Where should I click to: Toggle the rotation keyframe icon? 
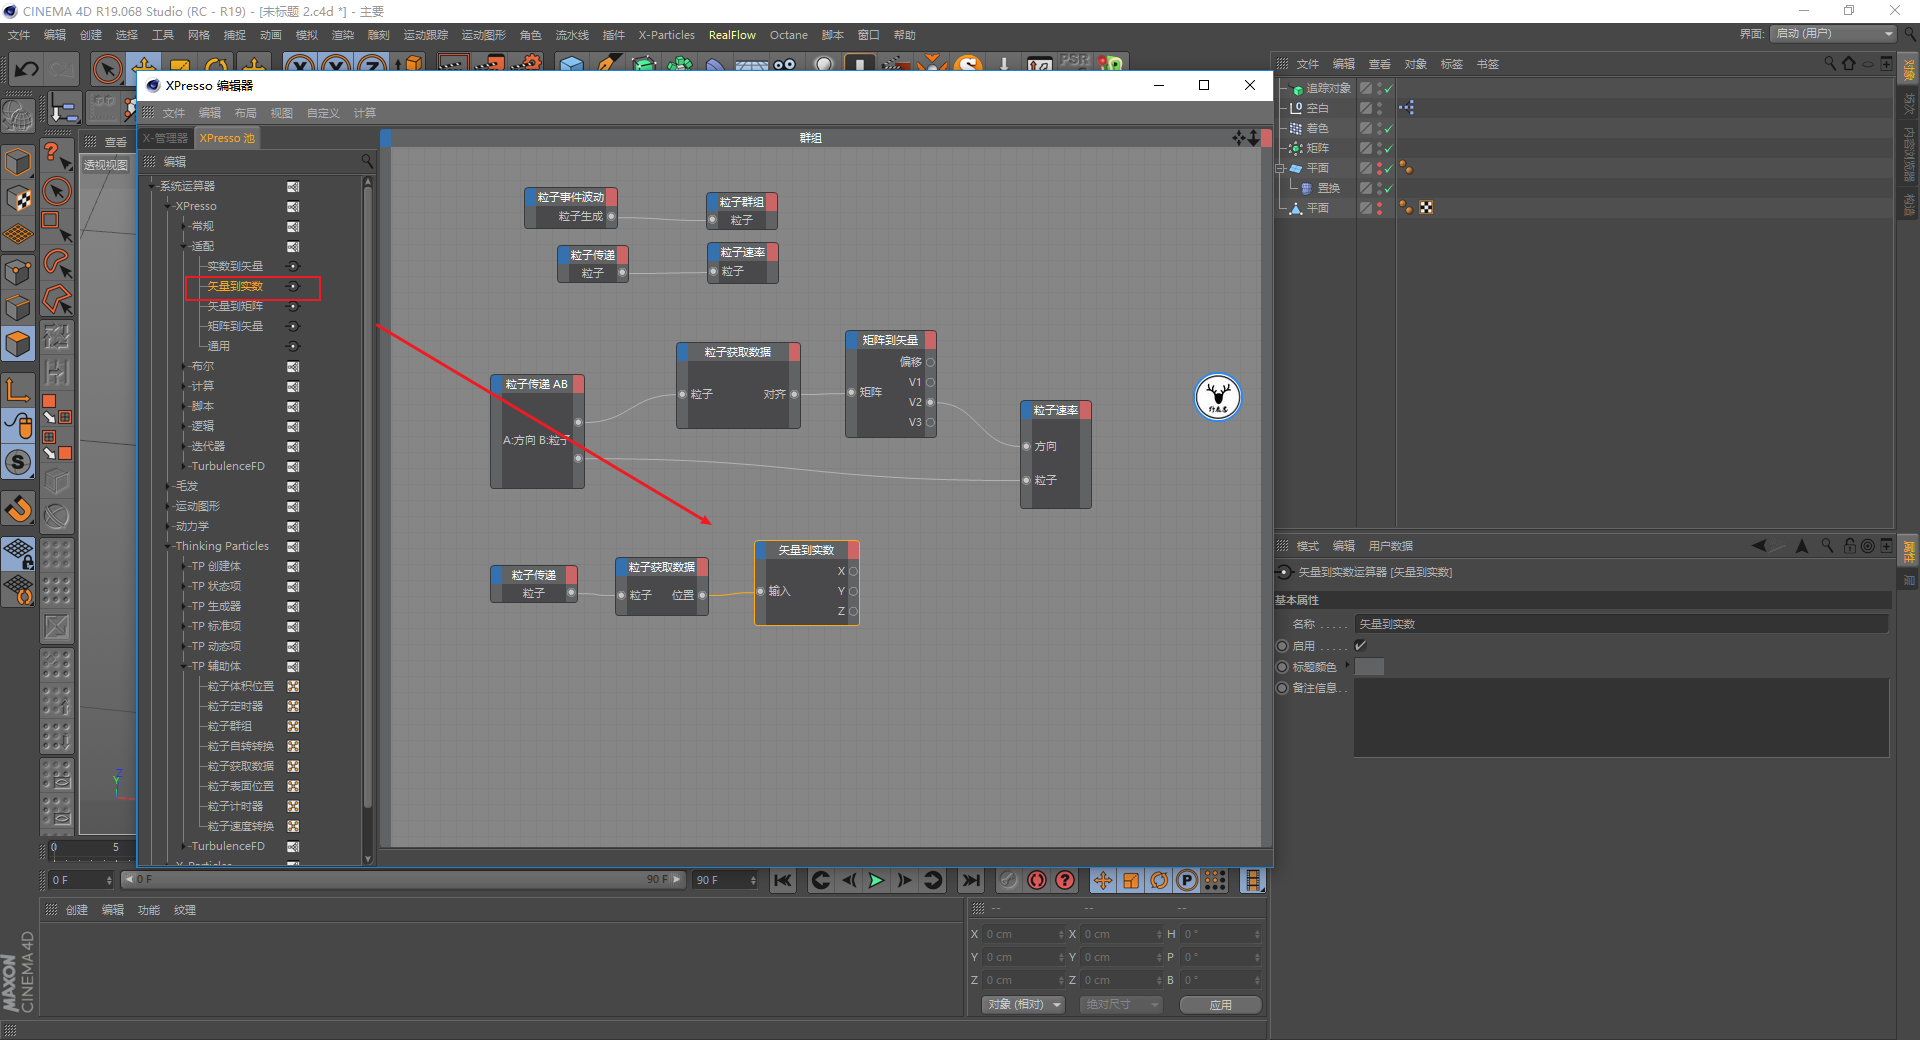pos(1159,880)
